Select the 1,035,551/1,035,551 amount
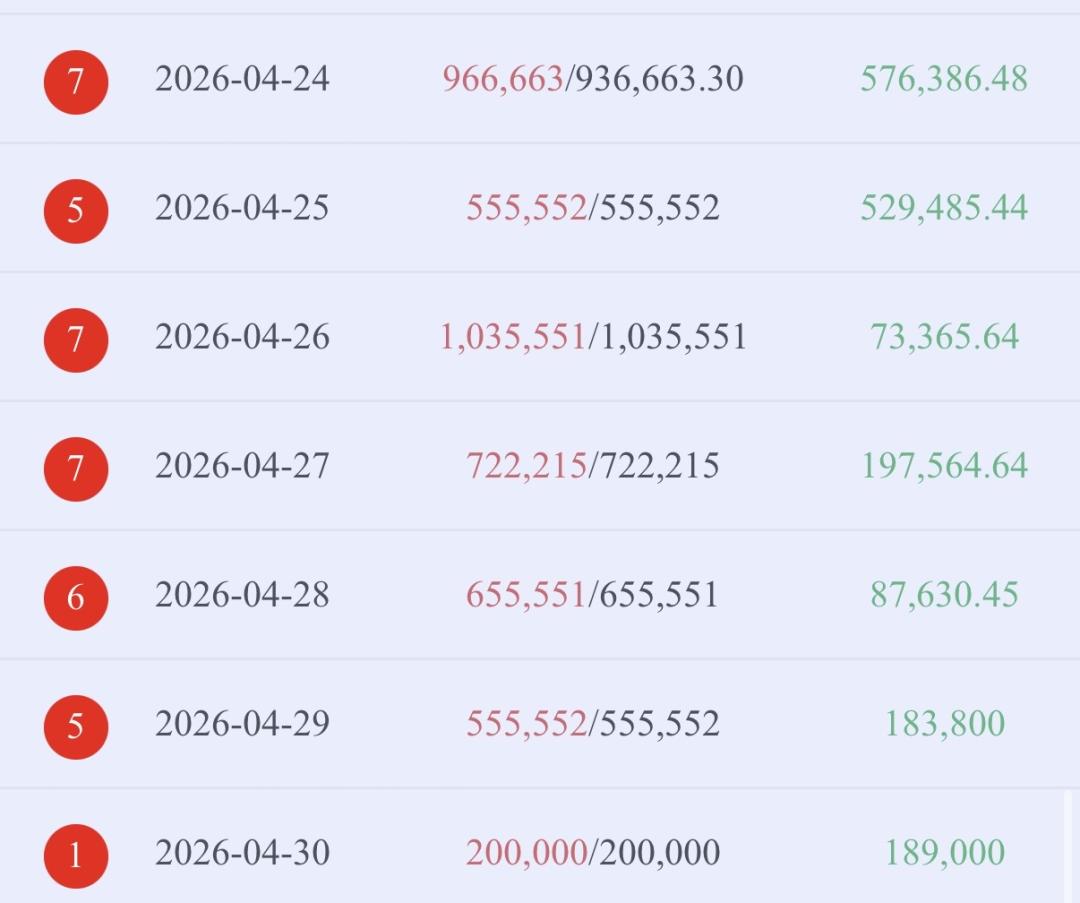1080x903 pixels. click(x=593, y=337)
